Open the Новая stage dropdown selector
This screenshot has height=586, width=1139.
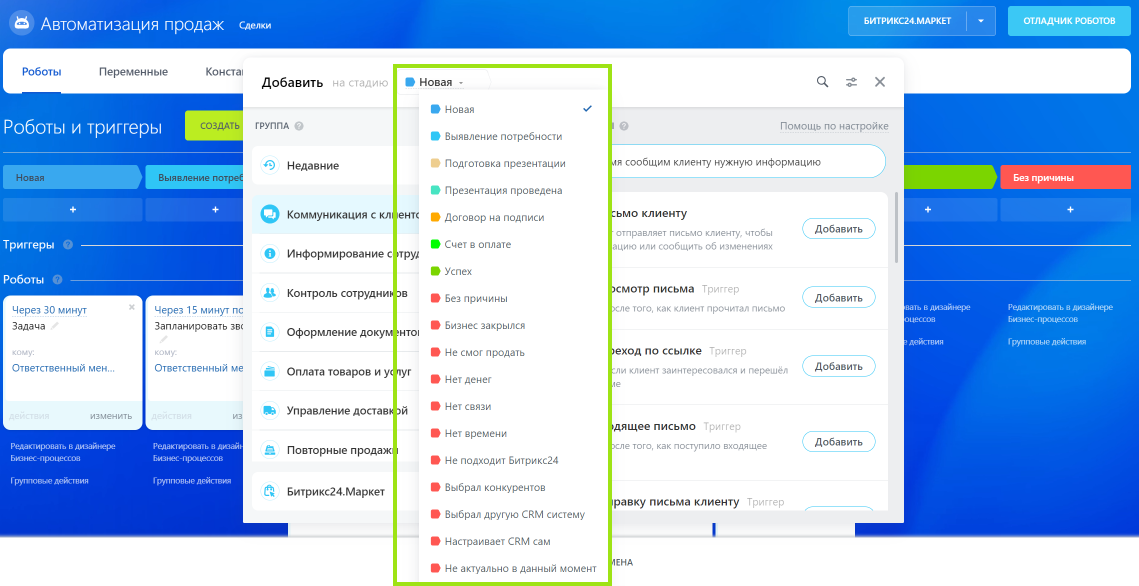pyautogui.click(x=434, y=83)
